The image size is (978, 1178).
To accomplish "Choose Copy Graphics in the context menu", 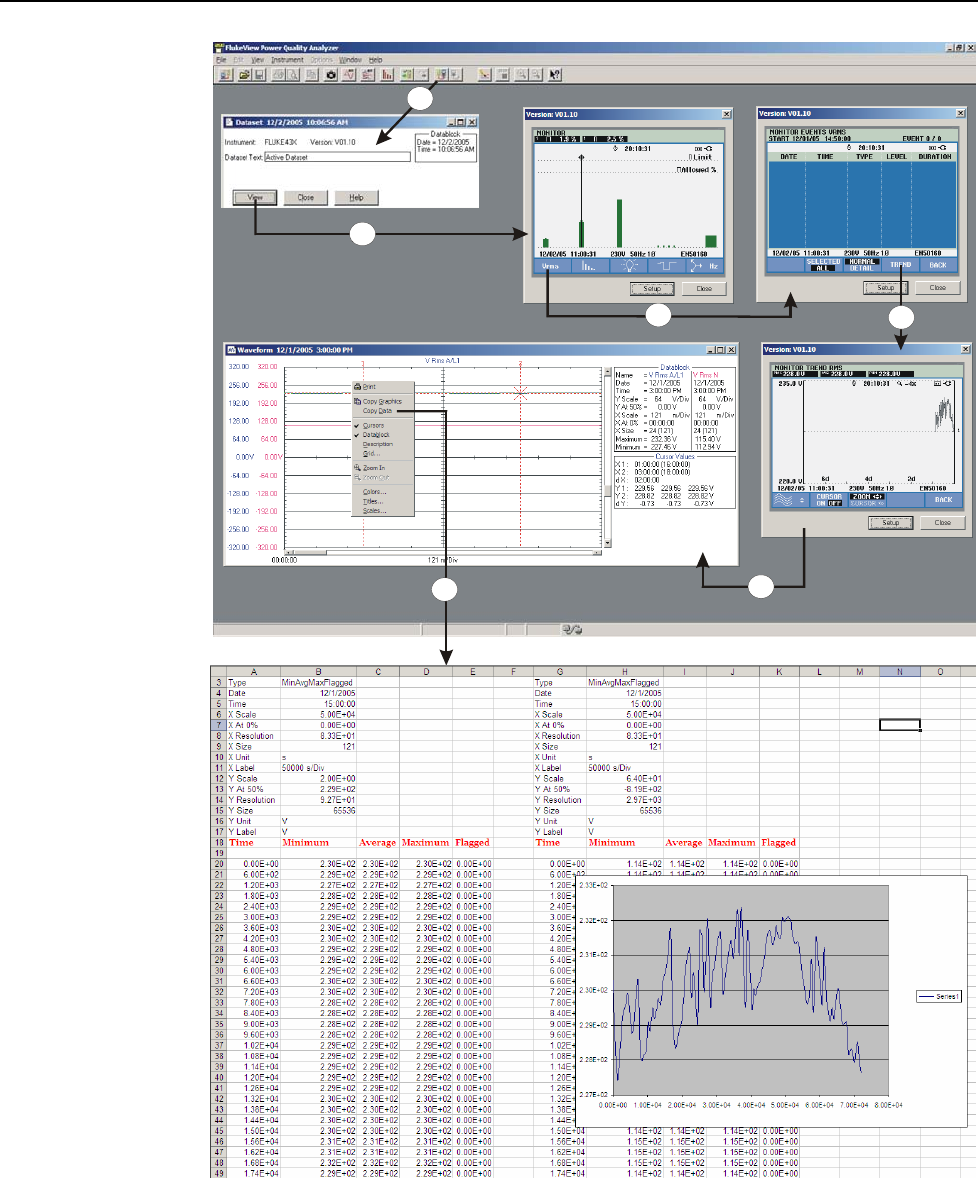I will click(382, 401).
